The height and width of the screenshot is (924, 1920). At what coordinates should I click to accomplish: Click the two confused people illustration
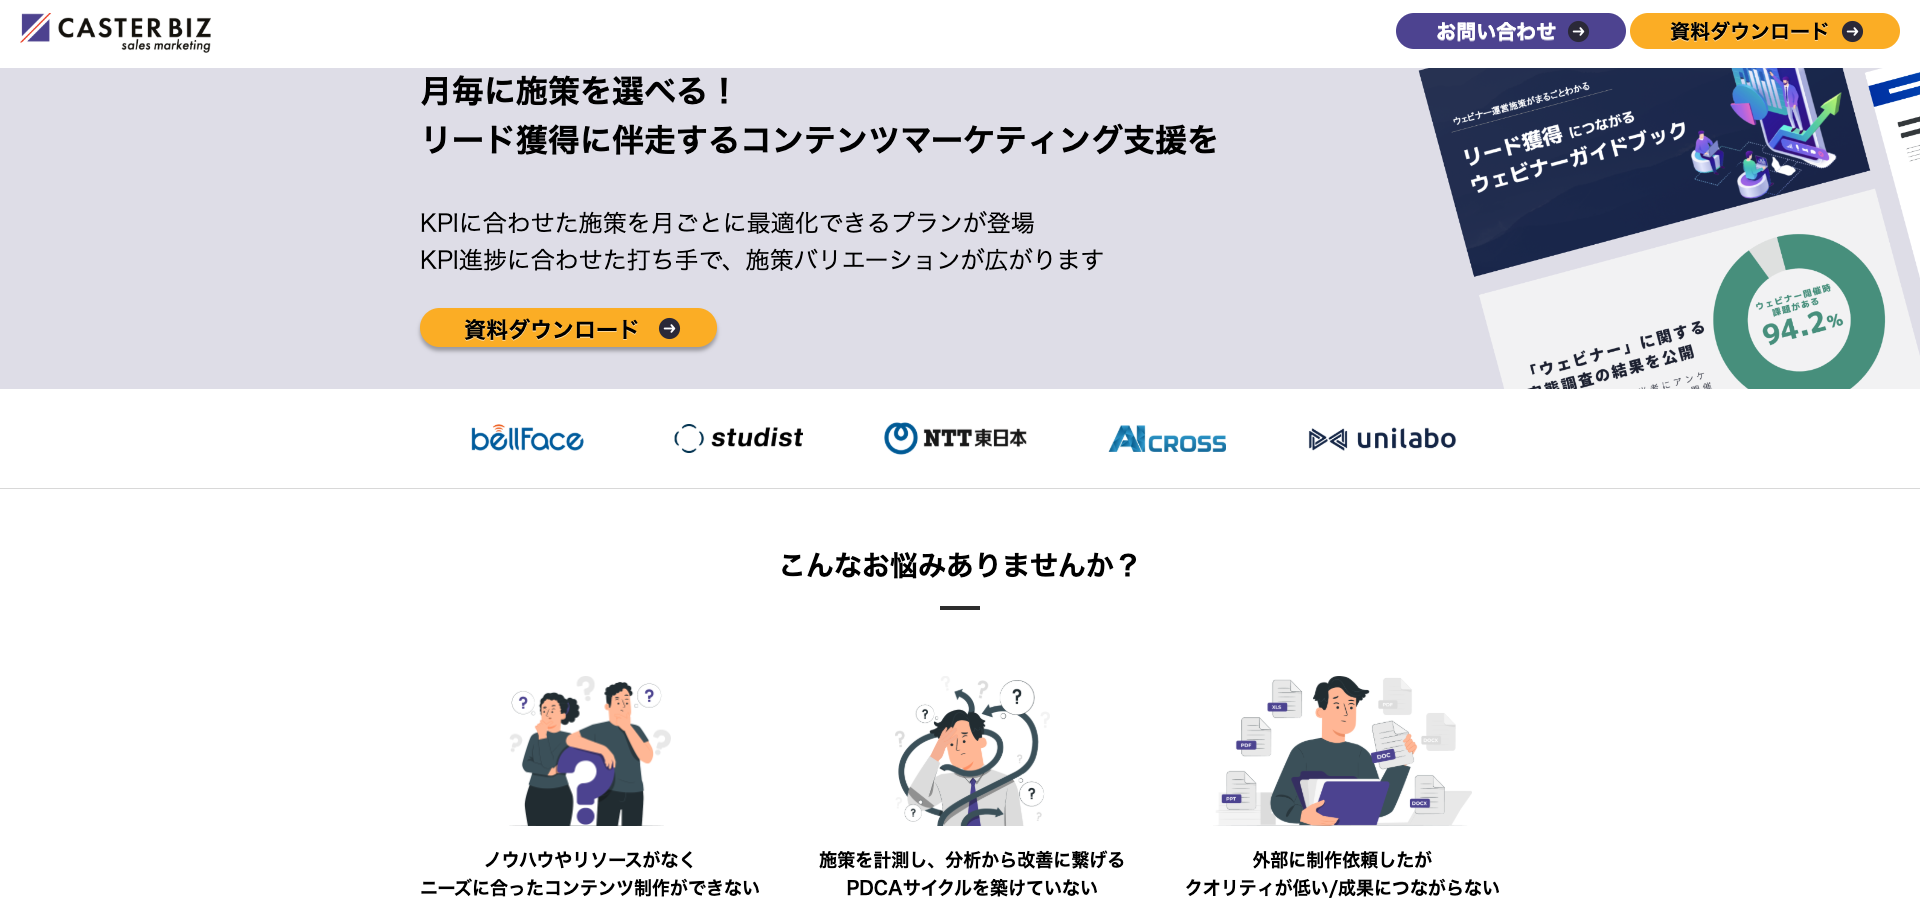[589, 750]
